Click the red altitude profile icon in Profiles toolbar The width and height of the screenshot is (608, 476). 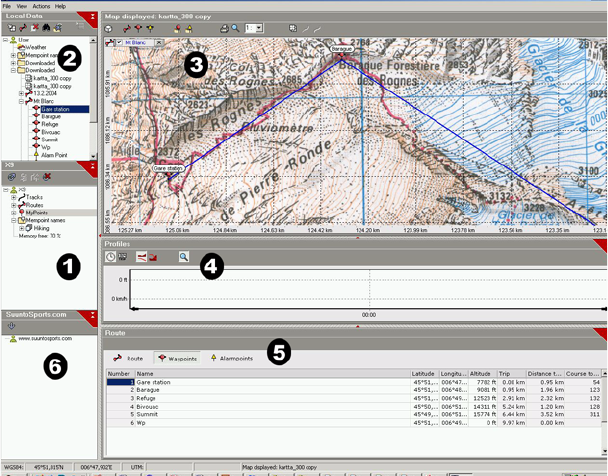(x=142, y=257)
